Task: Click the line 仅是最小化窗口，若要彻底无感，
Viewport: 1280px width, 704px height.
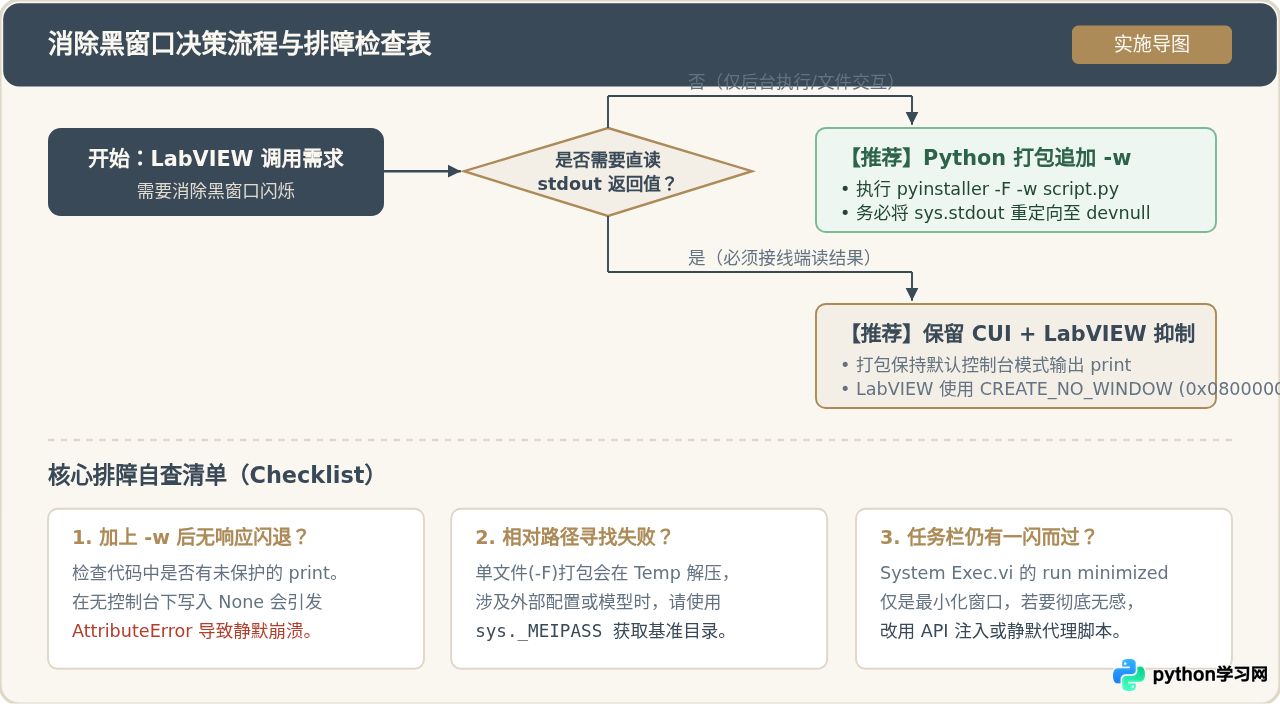Action: pyautogui.click(x=1007, y=602)
